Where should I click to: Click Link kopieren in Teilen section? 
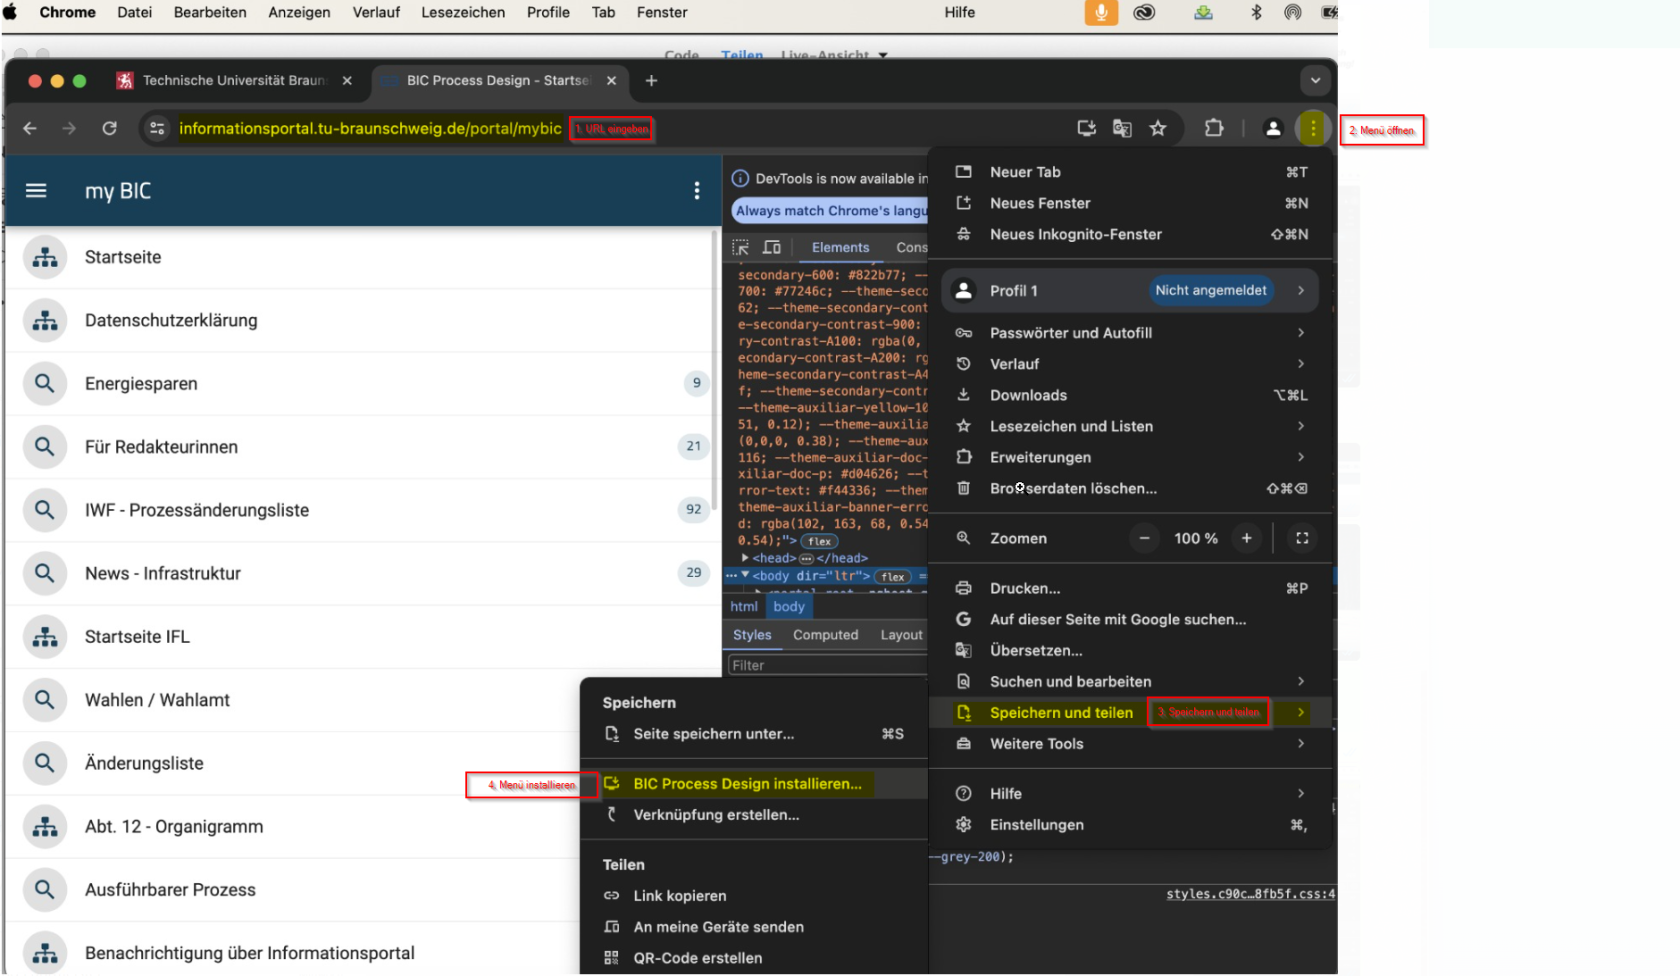(x=754, y=896)
